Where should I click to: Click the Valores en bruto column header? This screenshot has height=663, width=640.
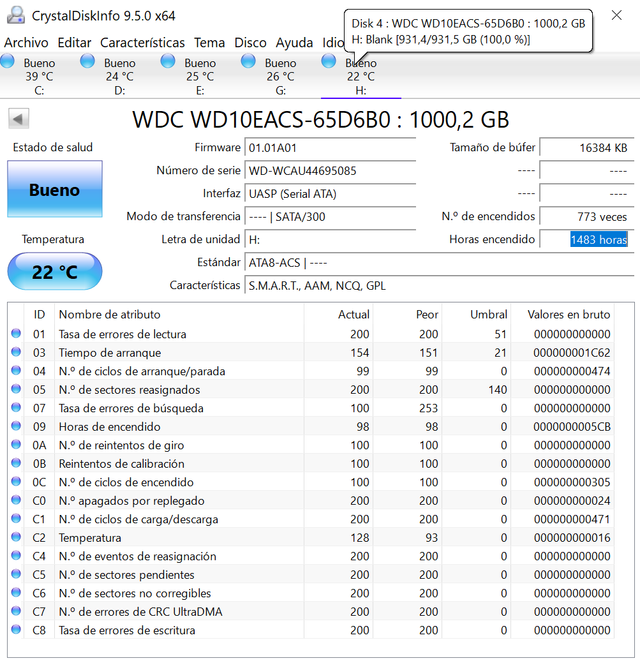click(x=562, y=314)
